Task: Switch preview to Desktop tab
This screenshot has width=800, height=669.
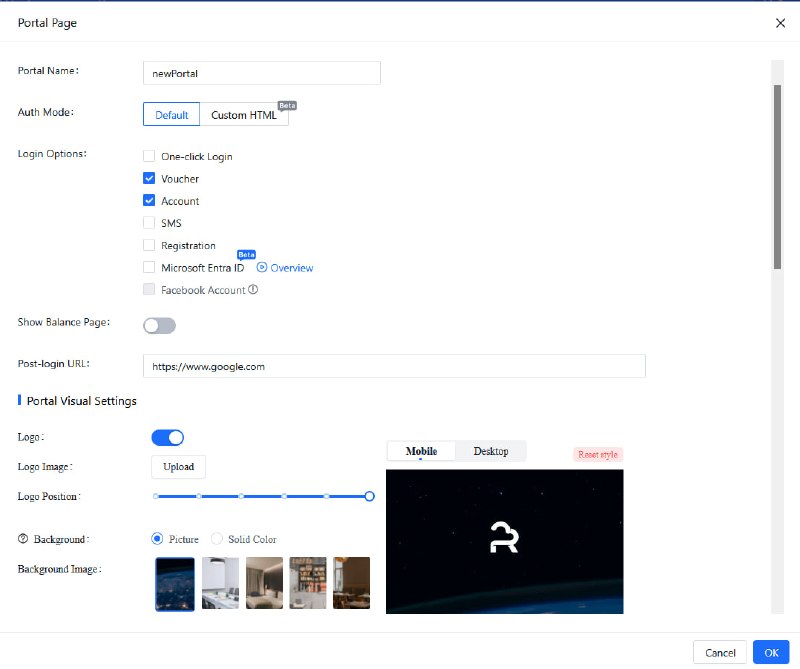Action: pyautogui.click(x=491, y=451)
